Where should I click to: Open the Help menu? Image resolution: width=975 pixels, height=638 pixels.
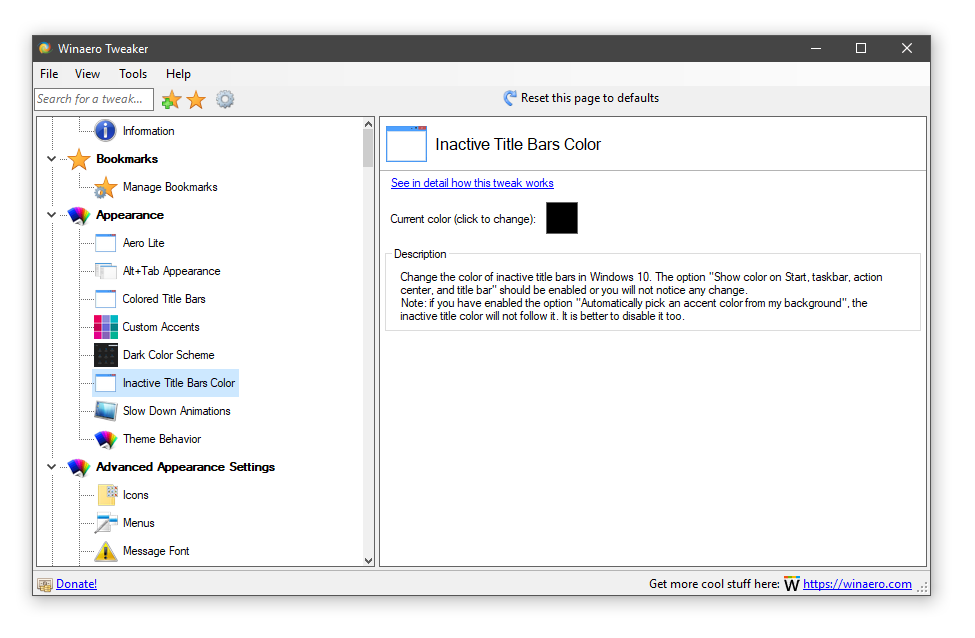[x=178, y=74]
